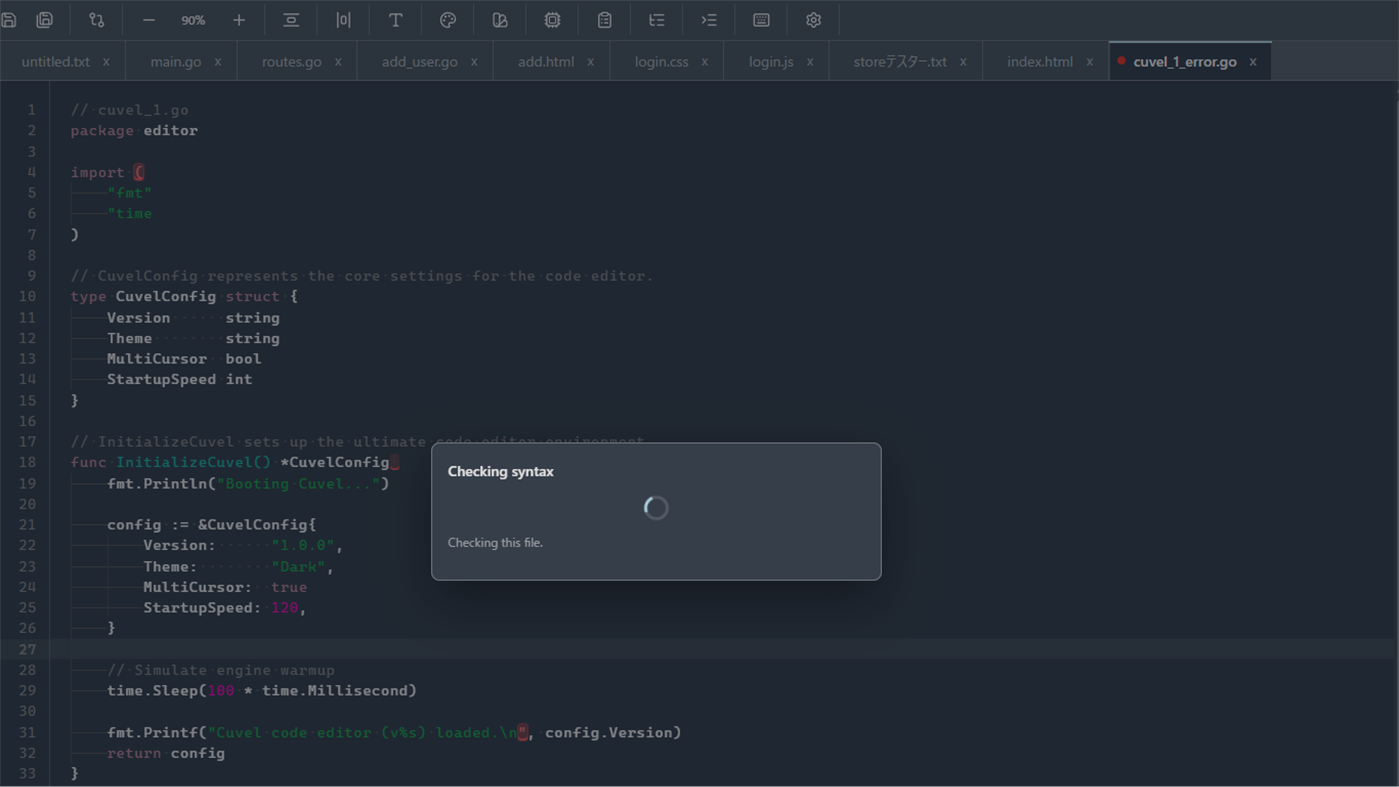Close the login.js tab
This screenshot has height=787, width=1399.
tap(810, 62)
